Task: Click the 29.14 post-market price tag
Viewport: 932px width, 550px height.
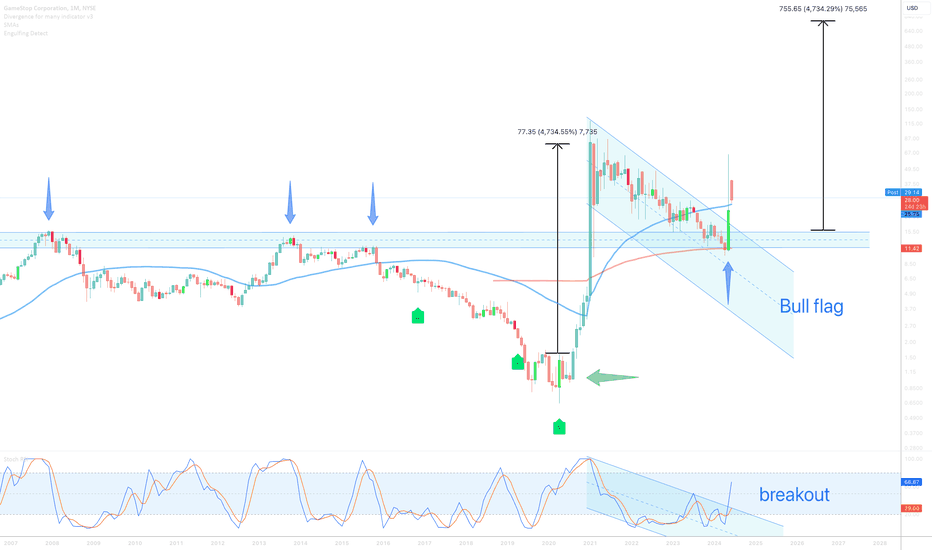Action: click(911, 193)
